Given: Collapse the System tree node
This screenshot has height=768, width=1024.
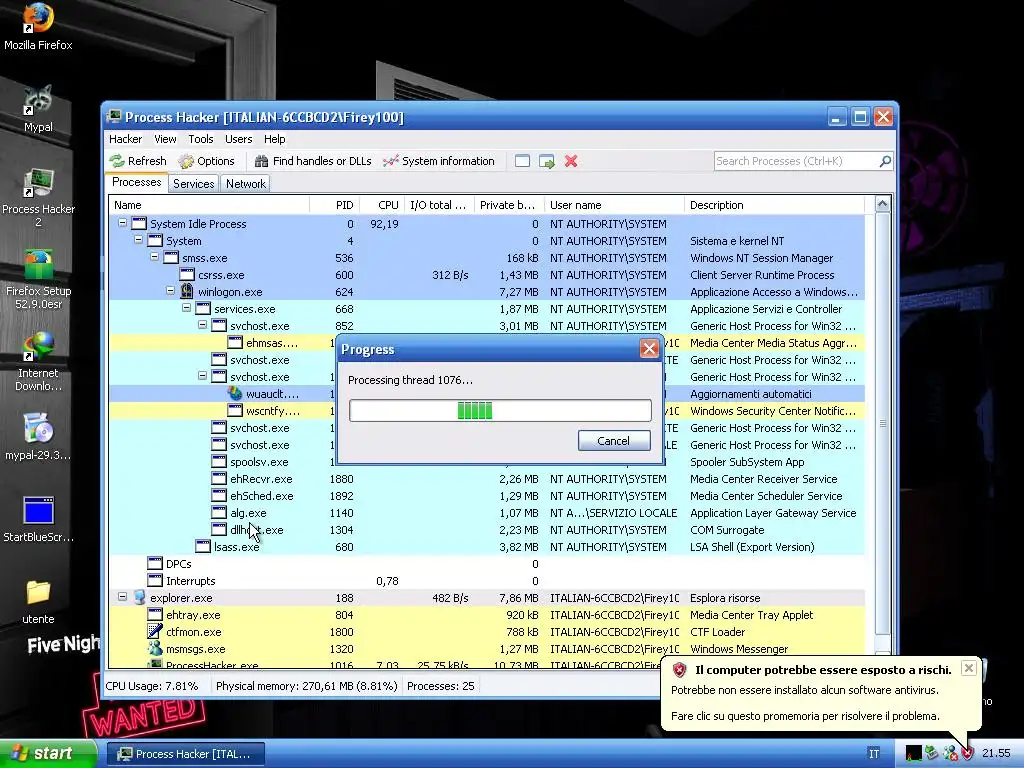Looking at the screenshot, I should pyautogui.click(x=138, y=240).
